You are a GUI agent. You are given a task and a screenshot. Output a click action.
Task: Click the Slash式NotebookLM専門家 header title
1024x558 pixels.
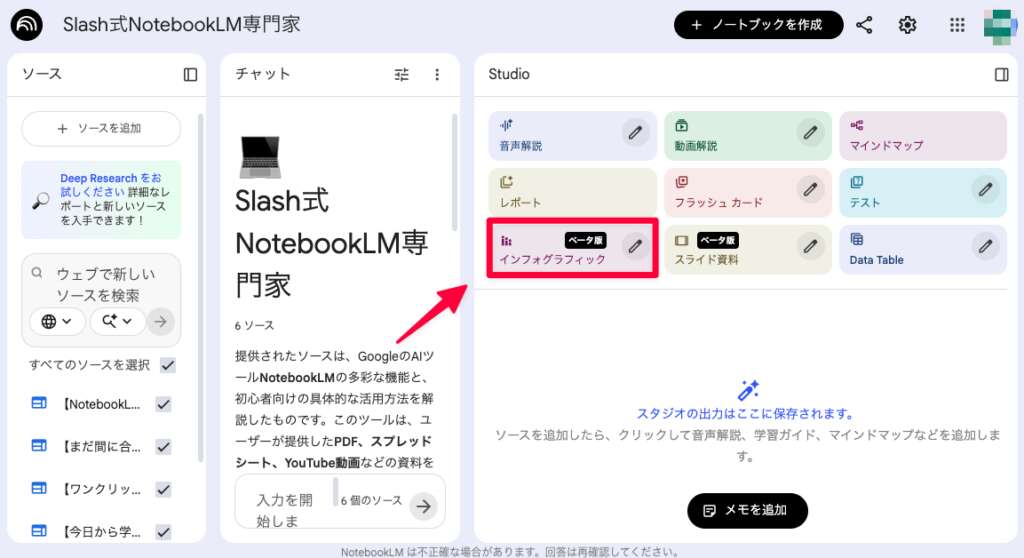click(x=182, y=25)
